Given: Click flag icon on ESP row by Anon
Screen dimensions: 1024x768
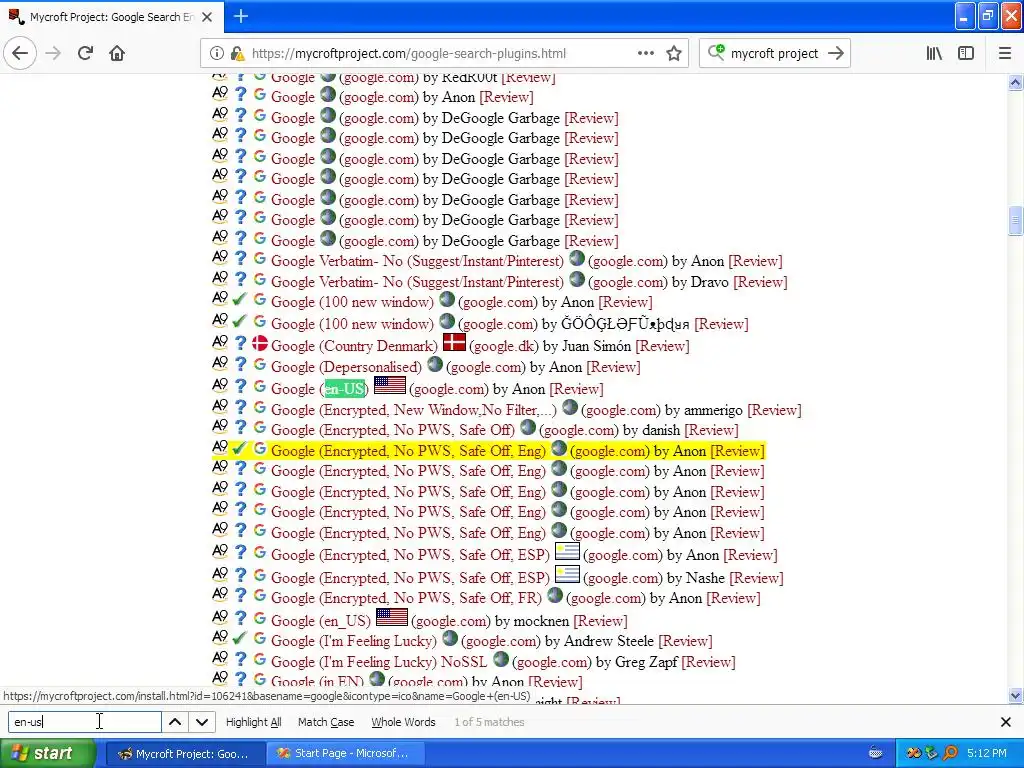Looking at the screenshot, I should 567,552.
